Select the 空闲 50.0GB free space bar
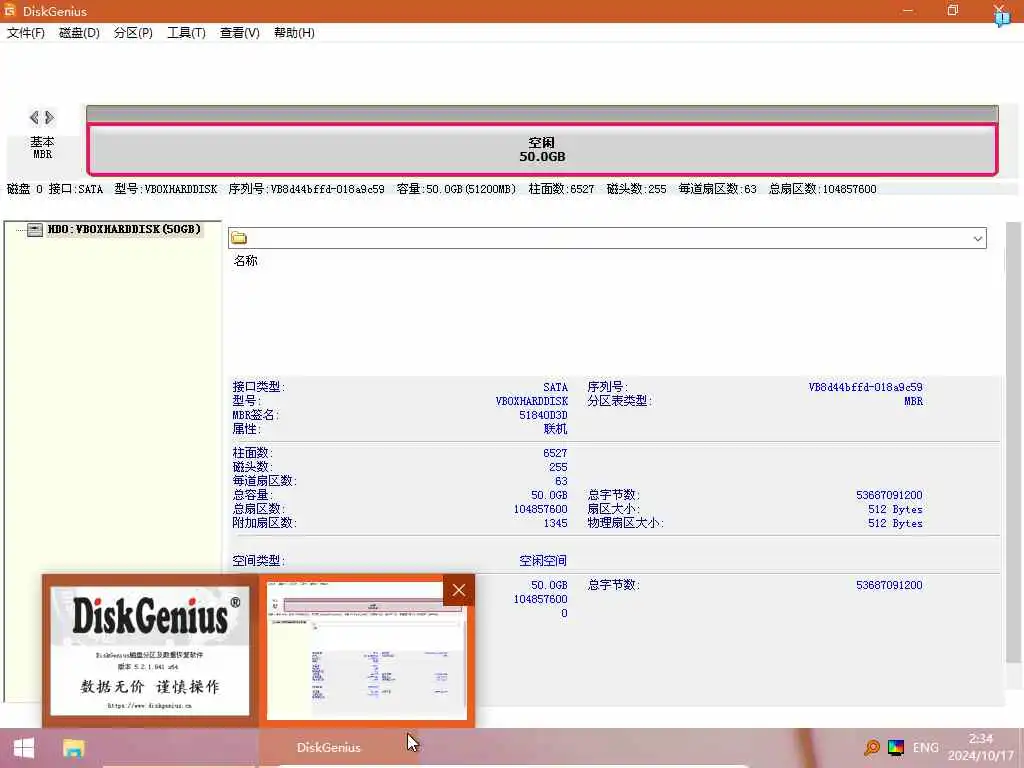This screenshot has height=768, width=1024. click(542, 149)
